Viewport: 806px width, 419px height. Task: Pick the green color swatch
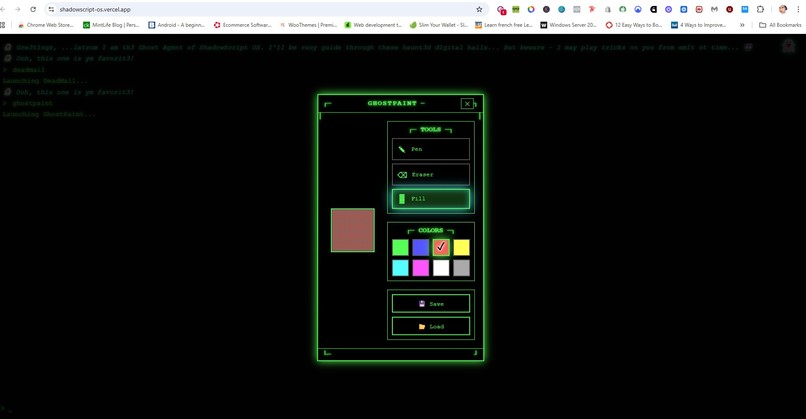pyautogui.click(x=400, y=247)
